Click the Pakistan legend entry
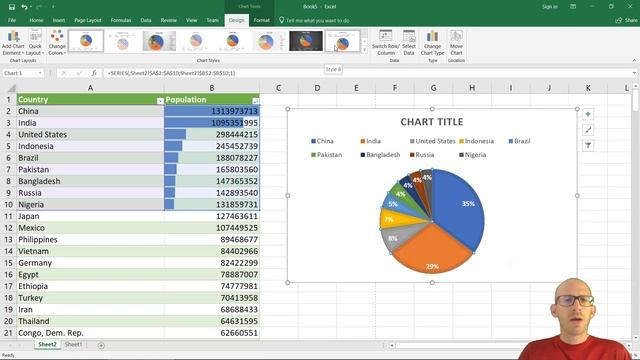The height and width of the screenshot is (360, 640). click(x=327, y=155)
